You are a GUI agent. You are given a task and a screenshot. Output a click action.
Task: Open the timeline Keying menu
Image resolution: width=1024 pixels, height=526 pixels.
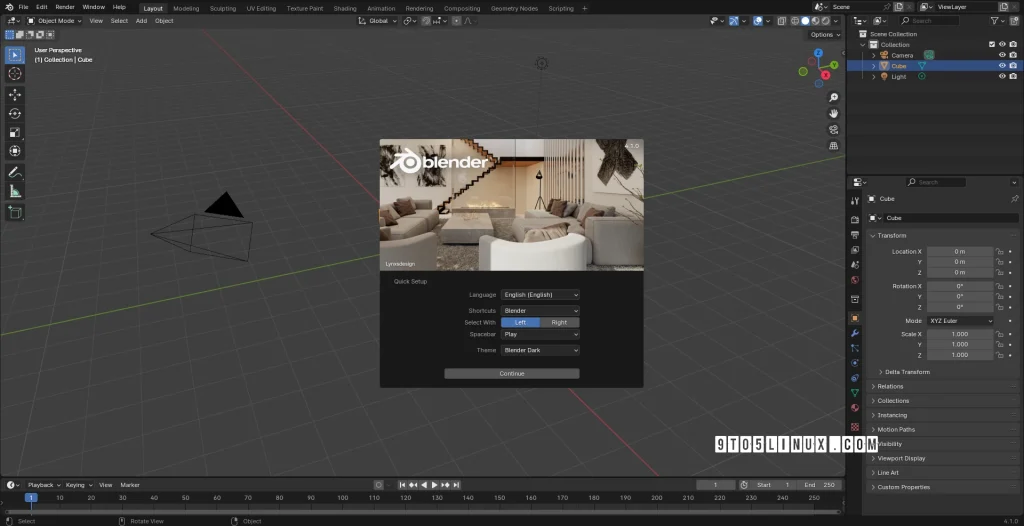pos(78,485)
